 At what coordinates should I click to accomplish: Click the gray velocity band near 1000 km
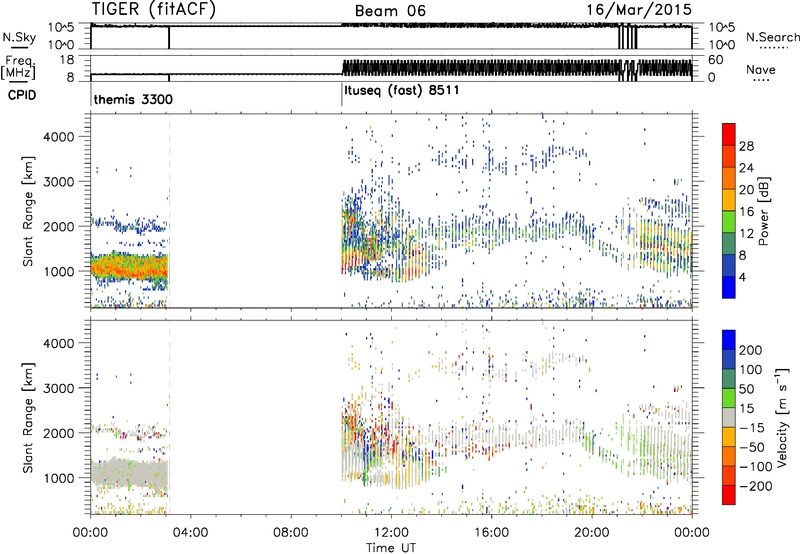click(129, 474)
